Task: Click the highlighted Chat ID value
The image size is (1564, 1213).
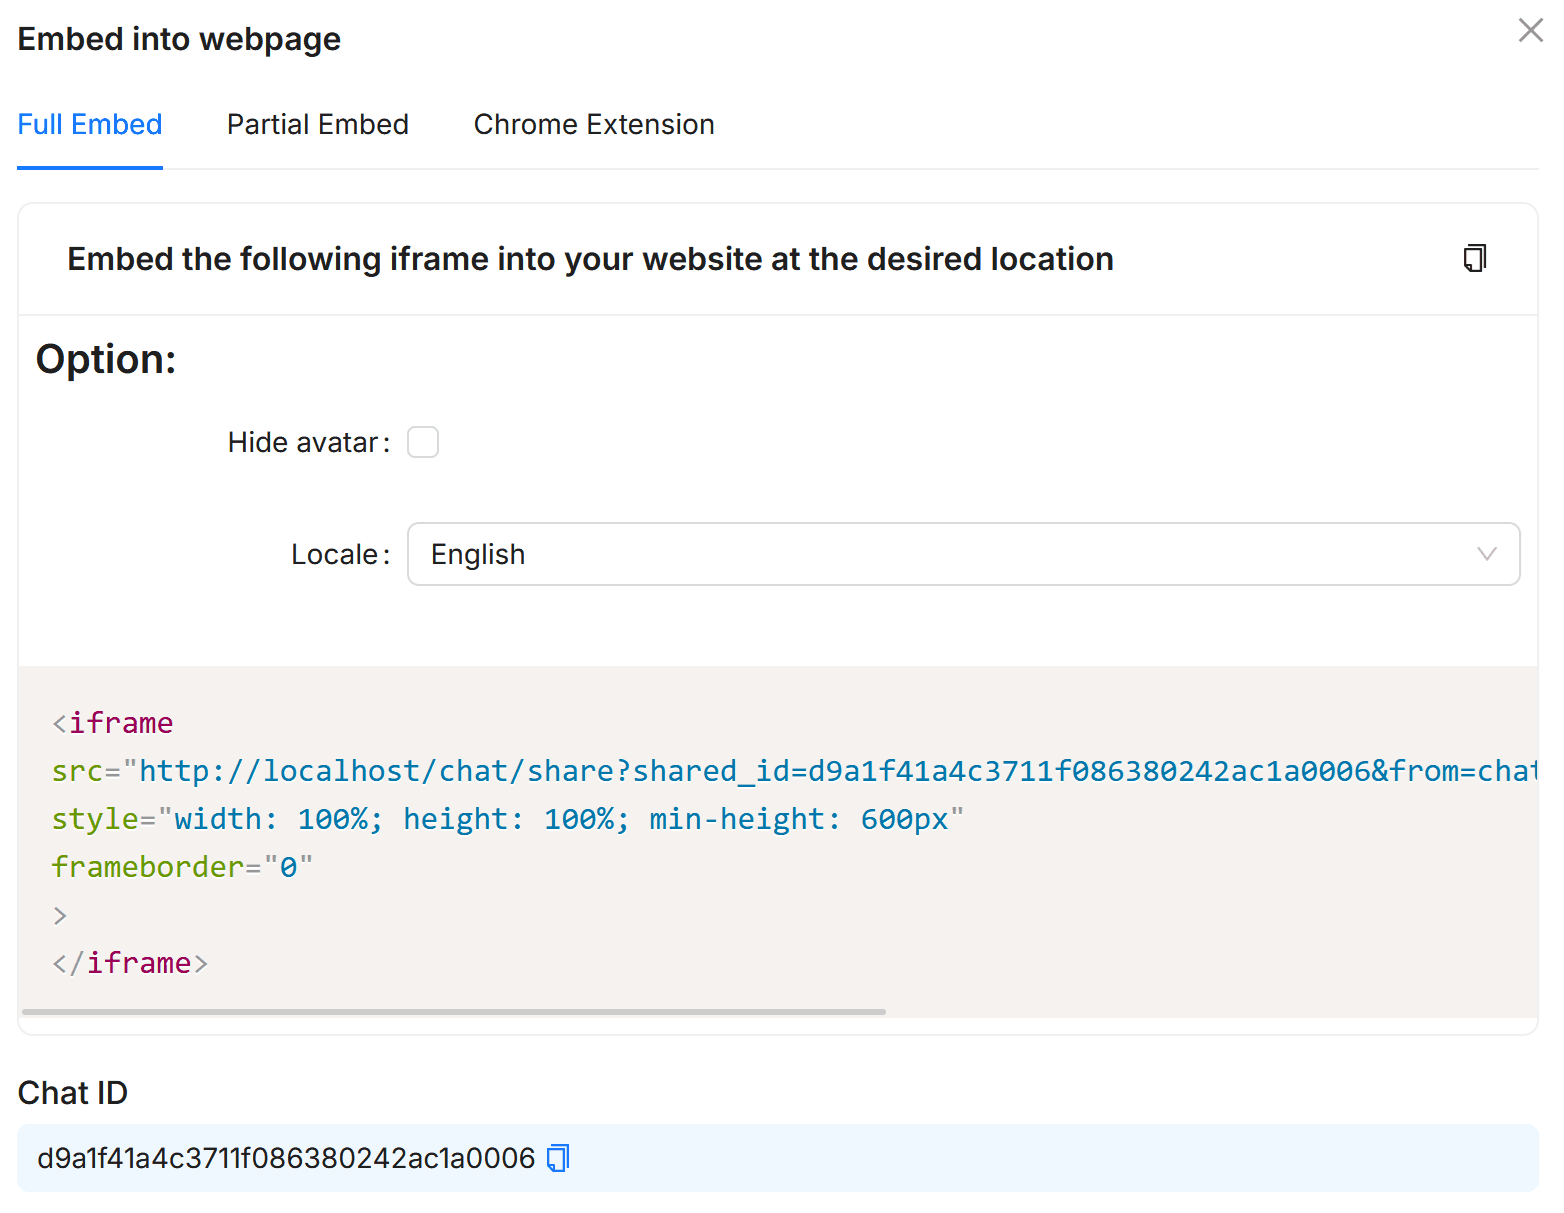Action: 285,1157
